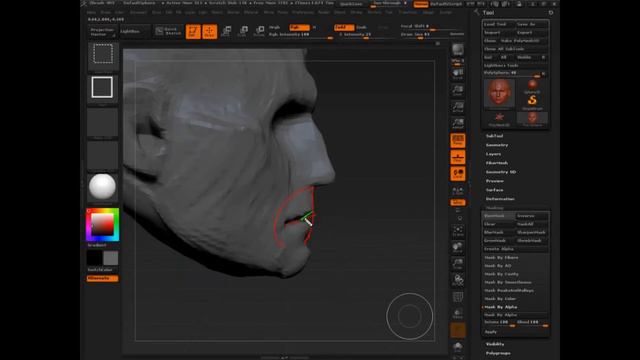Screen dimensions: 640x360
Task: Click the L.Sym icon
Action: click(458, 191)
